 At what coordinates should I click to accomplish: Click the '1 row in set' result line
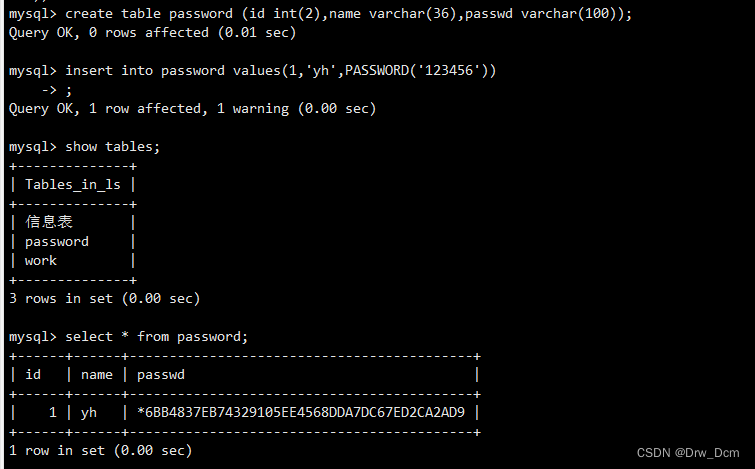pos(101,451)
